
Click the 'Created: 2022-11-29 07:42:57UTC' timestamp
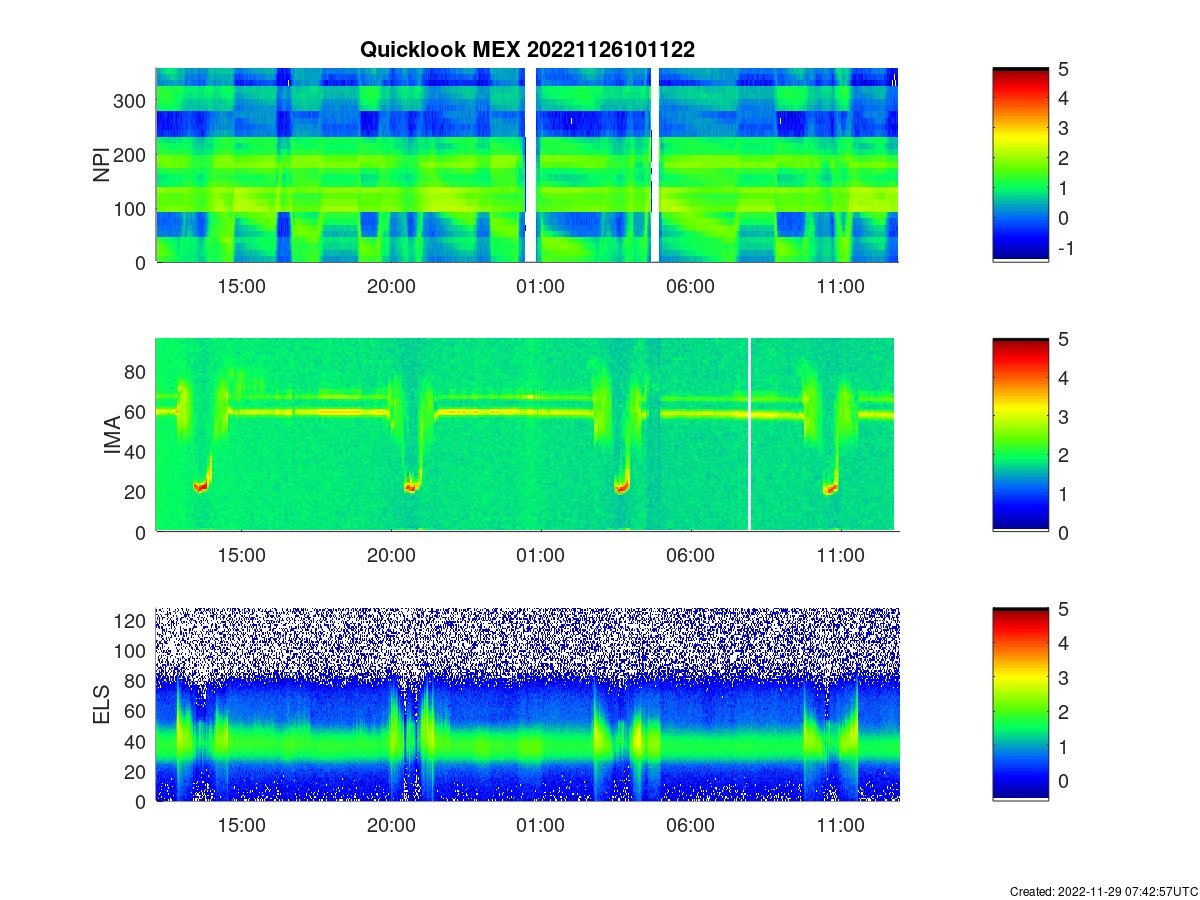1103,891
